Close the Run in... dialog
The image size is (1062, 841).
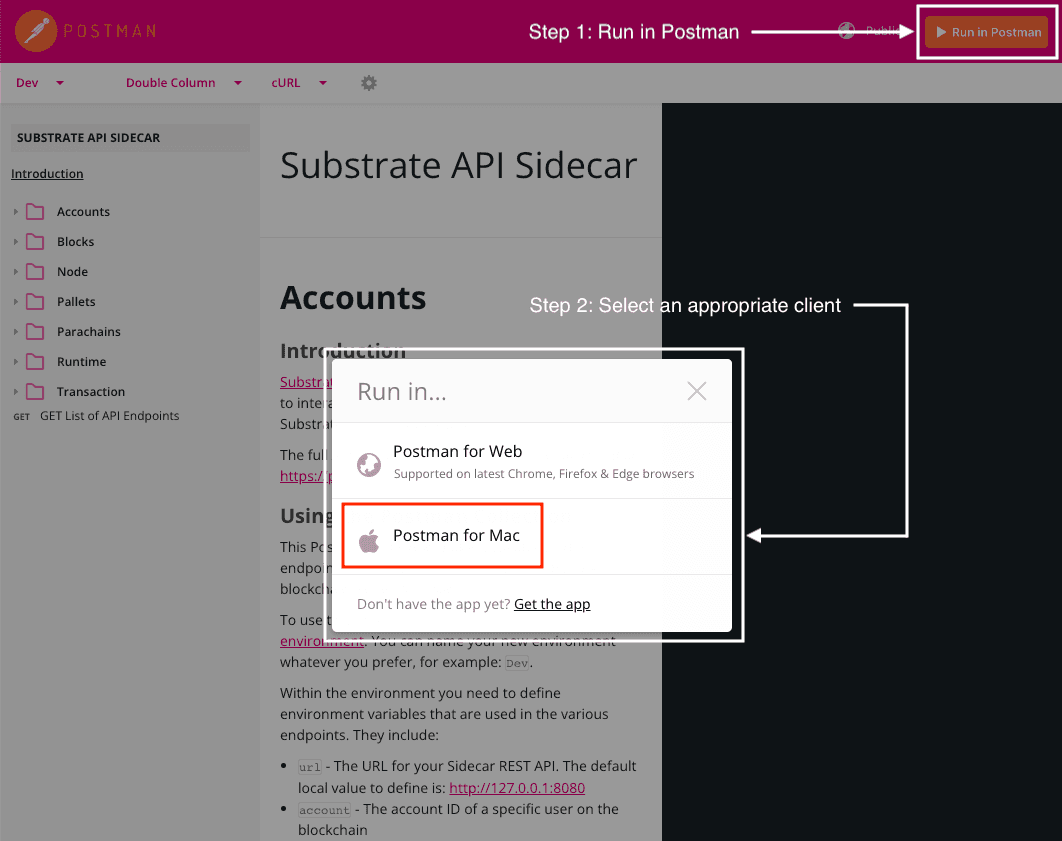696,391
